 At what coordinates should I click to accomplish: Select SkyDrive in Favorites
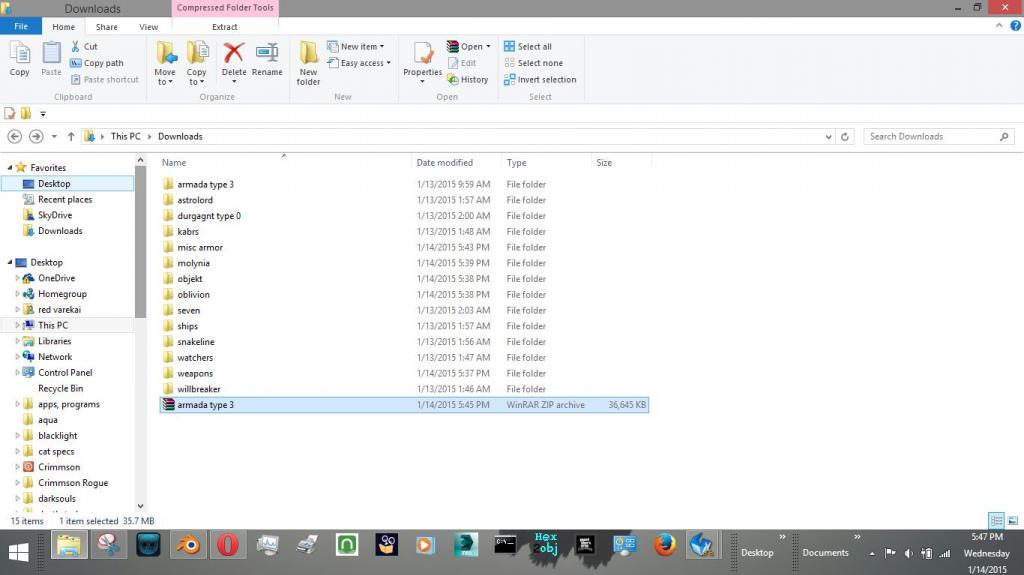(55, 215)
